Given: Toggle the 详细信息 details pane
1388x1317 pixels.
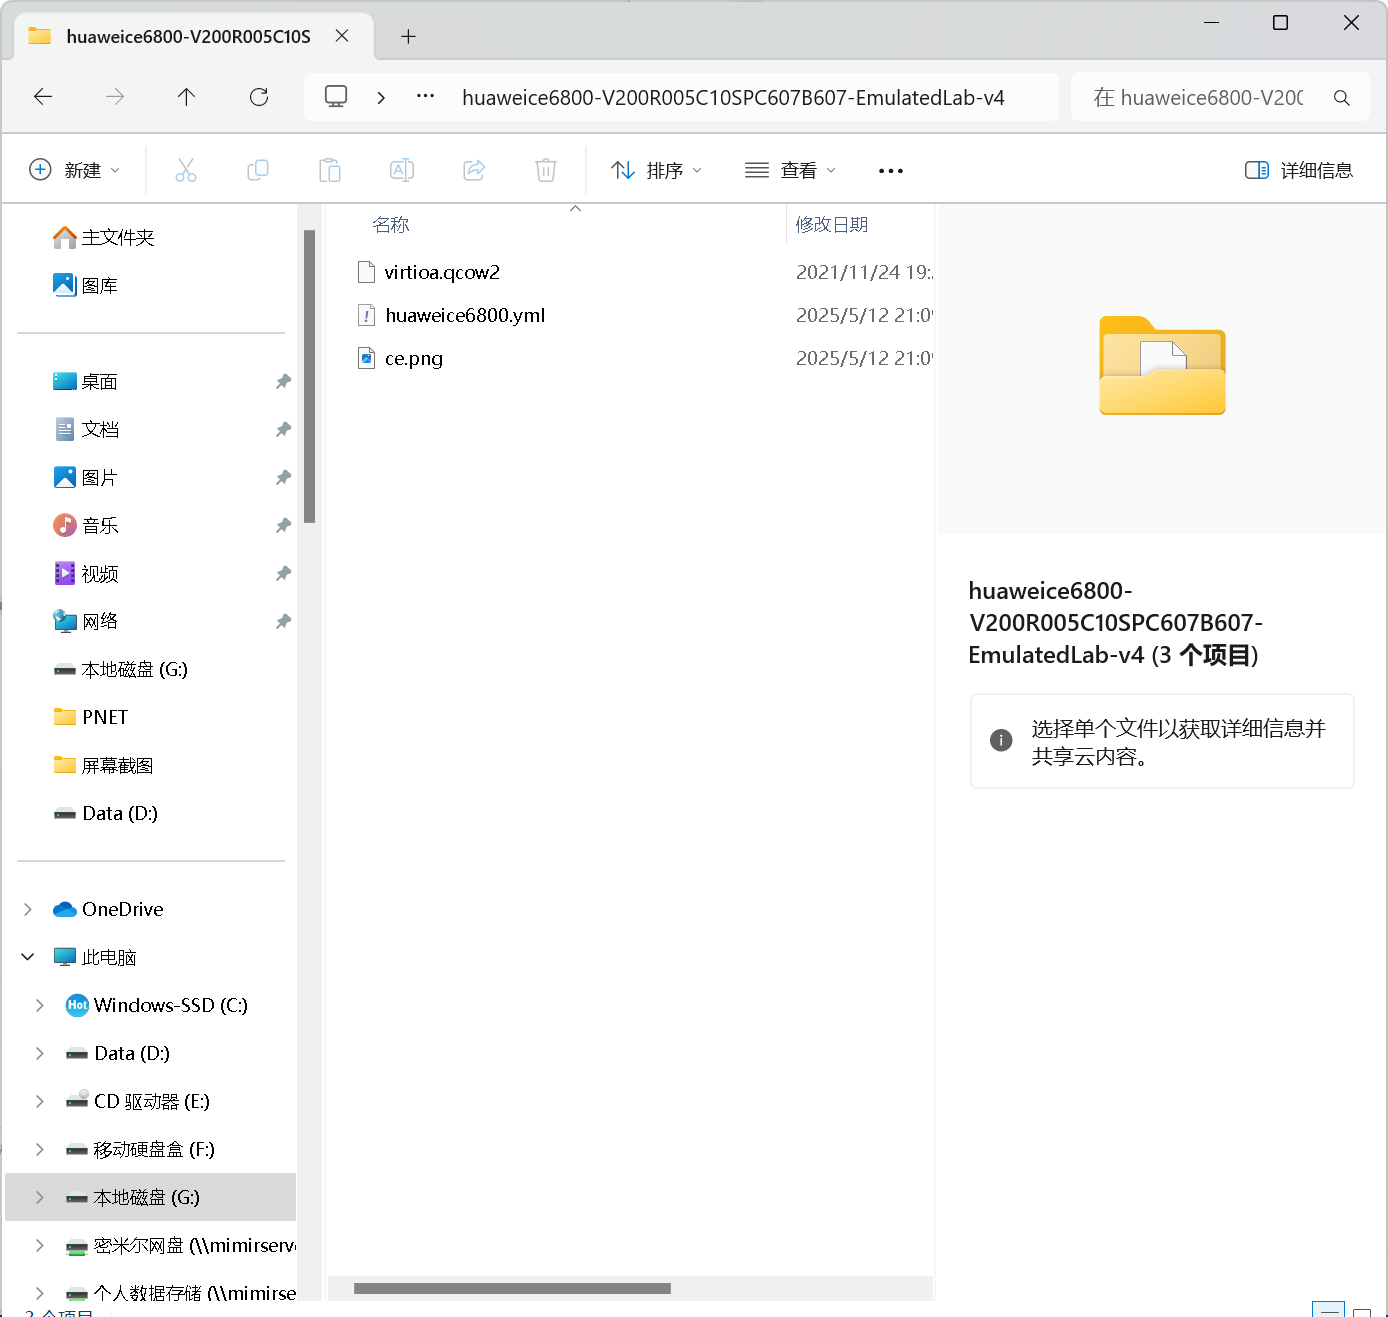Looking at the screenshot, I should pyautogui.click(x=1298, y=169).
